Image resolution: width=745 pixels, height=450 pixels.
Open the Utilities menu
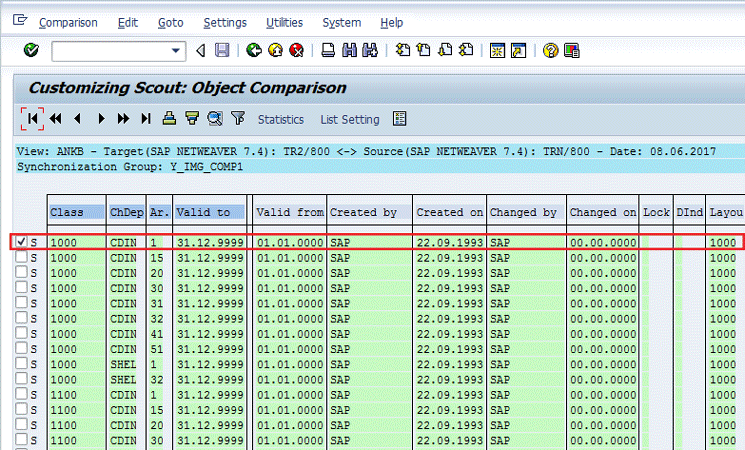click(x=284, y=22)
